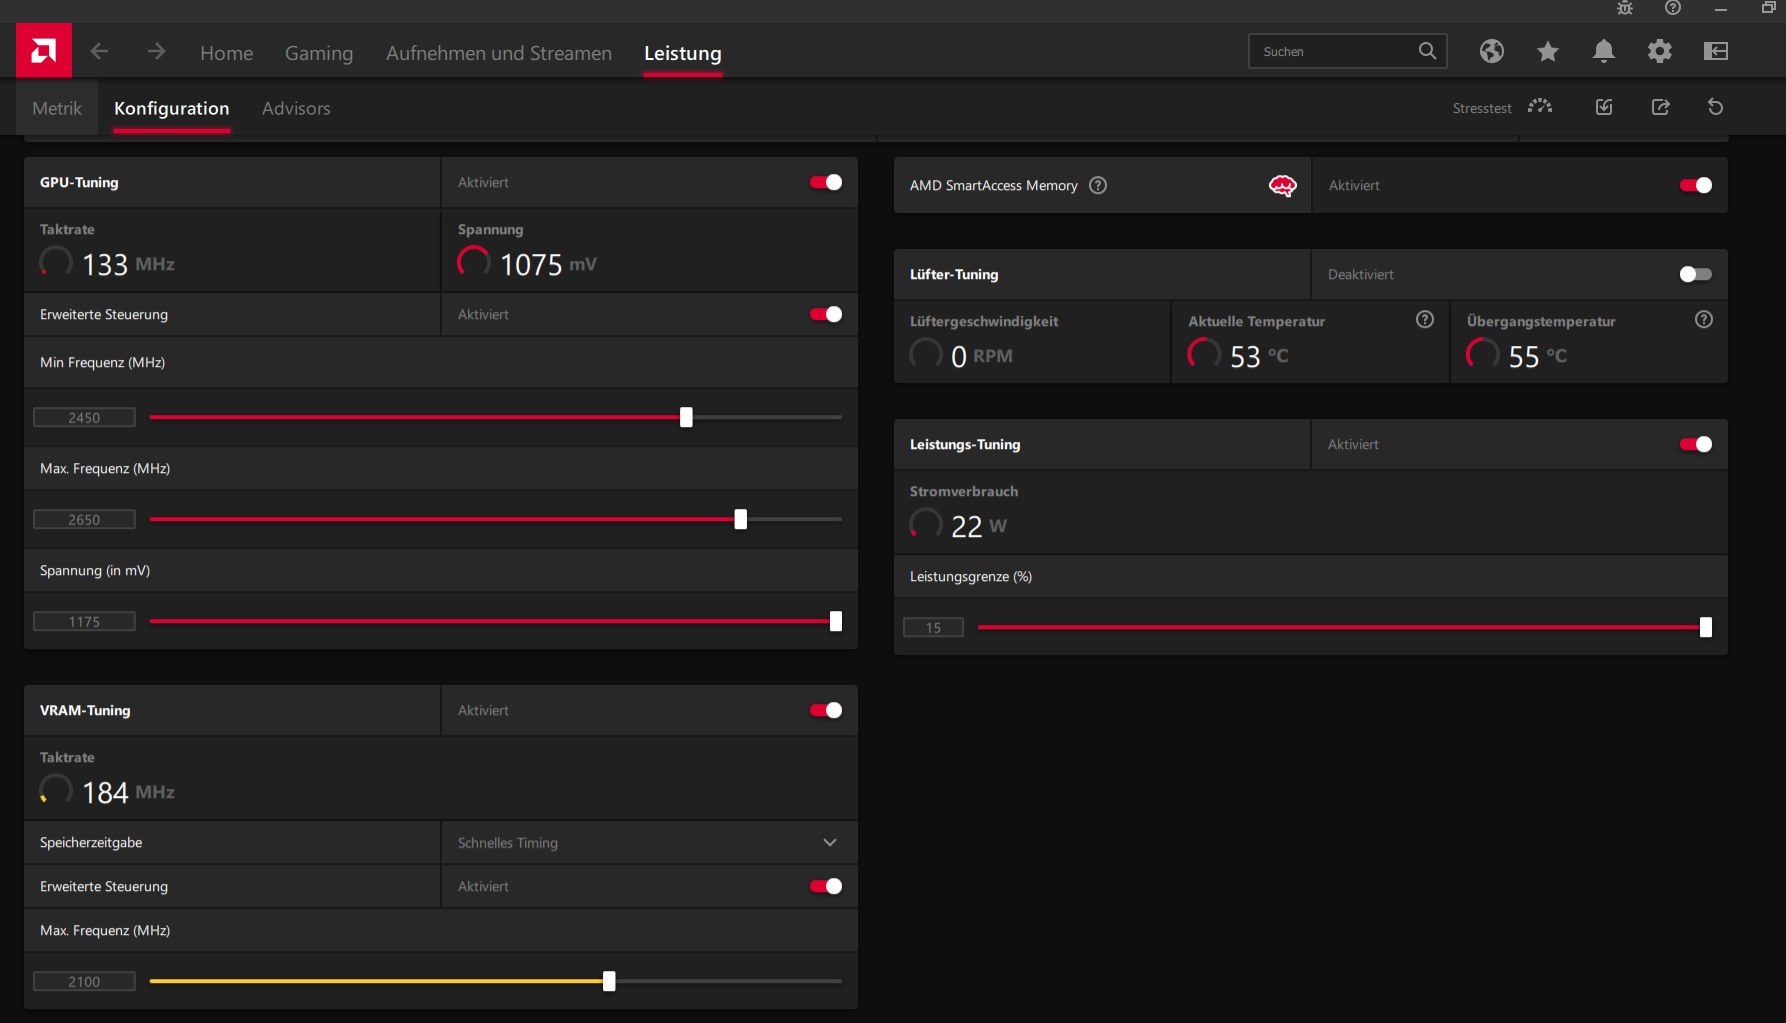Click the search magnifier icon
This screenshot has height=1023, width=1786.
[1427, 51]
